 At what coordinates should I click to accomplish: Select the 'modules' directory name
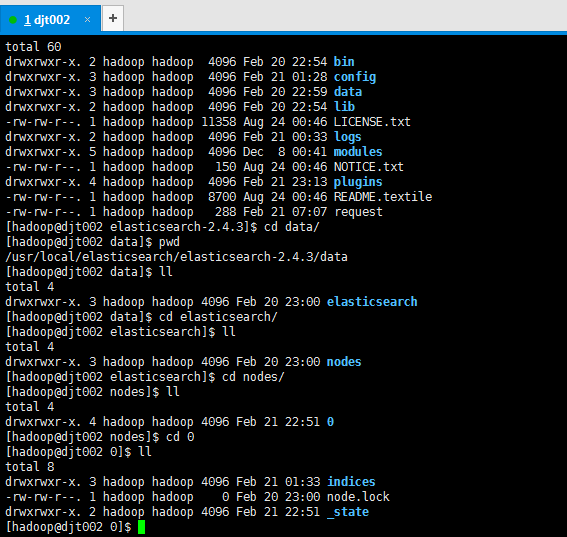tap(358, 152)
